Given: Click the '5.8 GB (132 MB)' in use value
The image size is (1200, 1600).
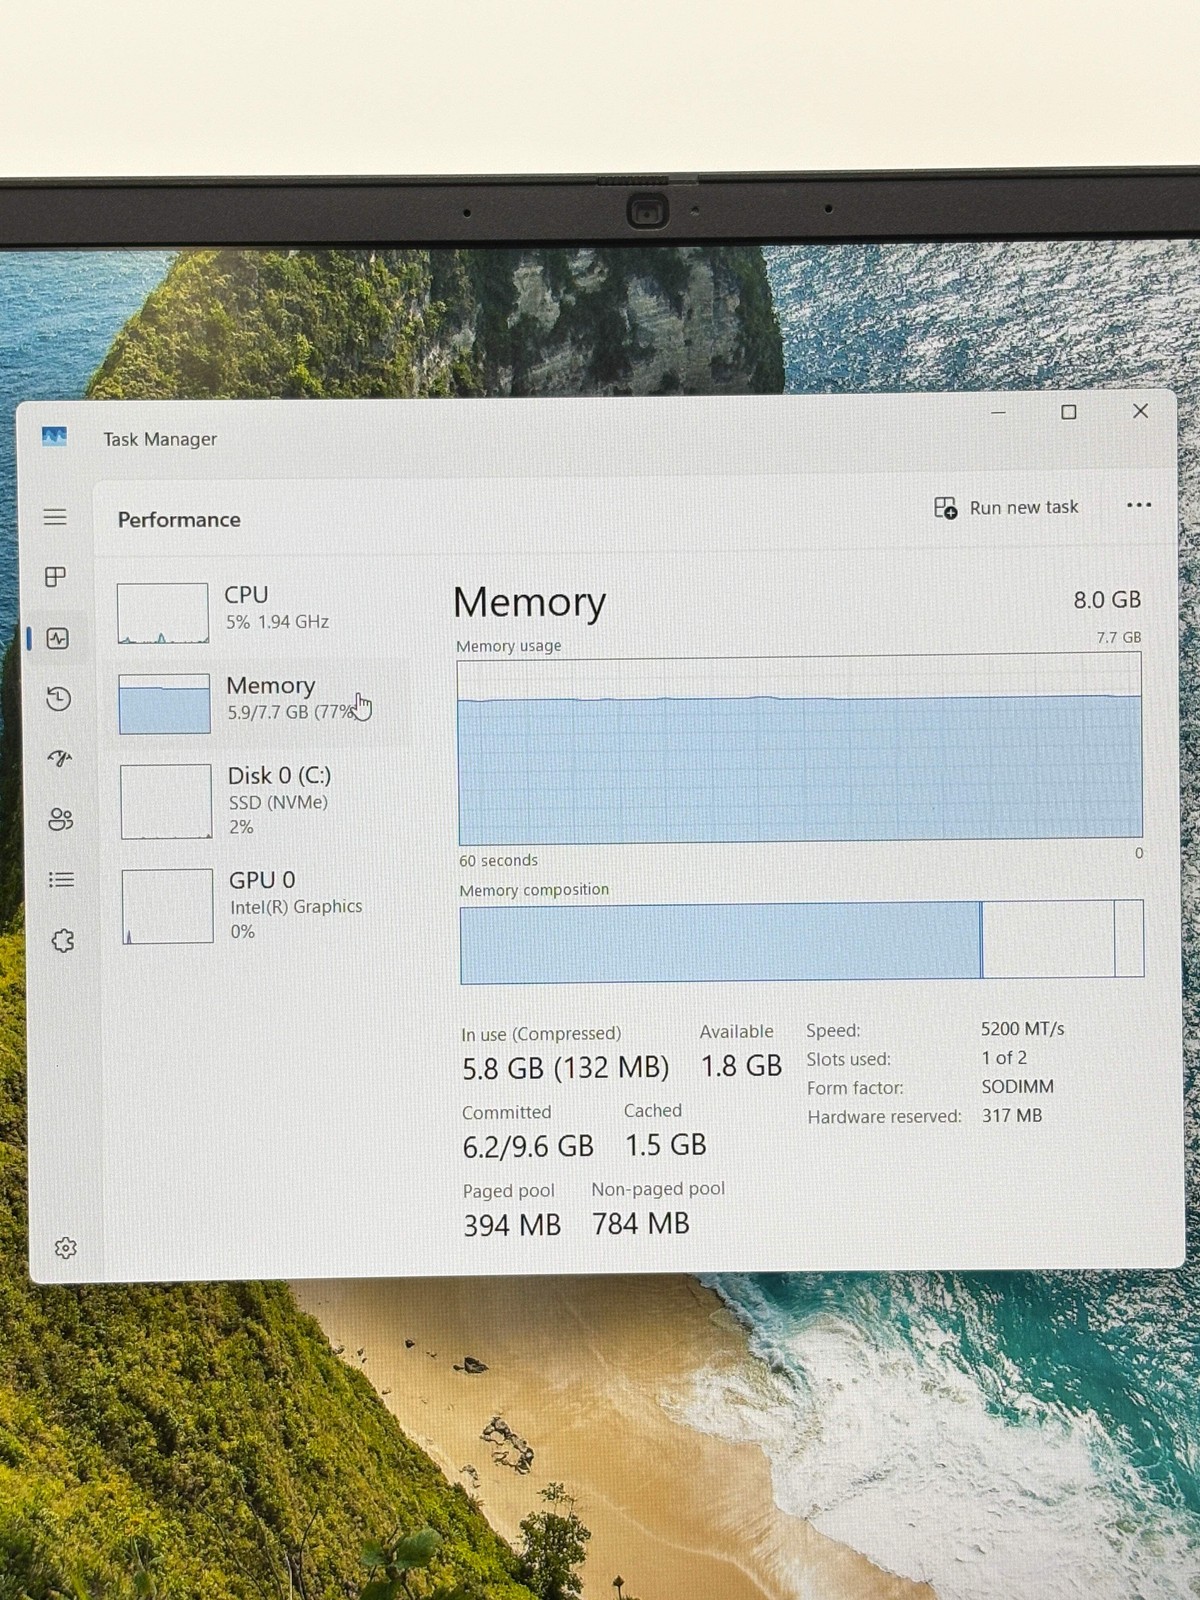Looking at the screenshot, I should (x=565, y=1068).
